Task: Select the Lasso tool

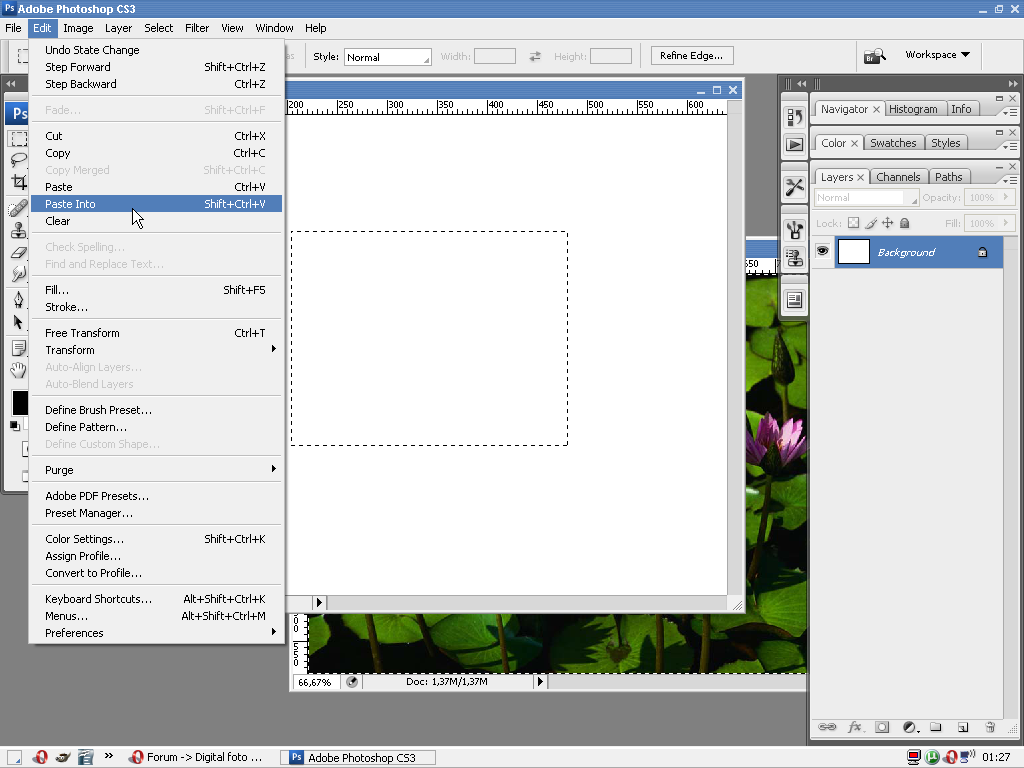Action: pyautogui.click(x=18, y=160)
